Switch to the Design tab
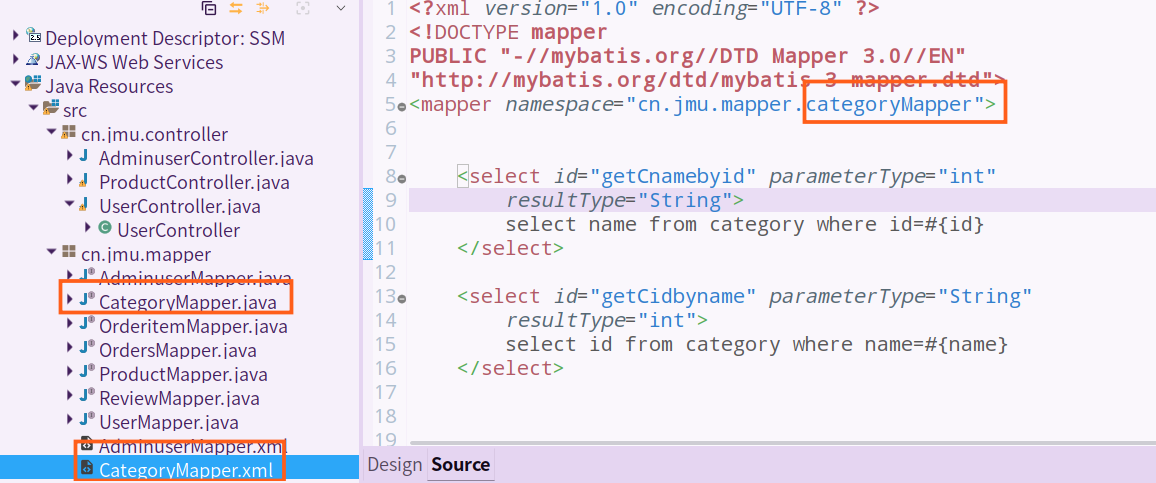This screenshot has height=483, width=1156. 394,465
